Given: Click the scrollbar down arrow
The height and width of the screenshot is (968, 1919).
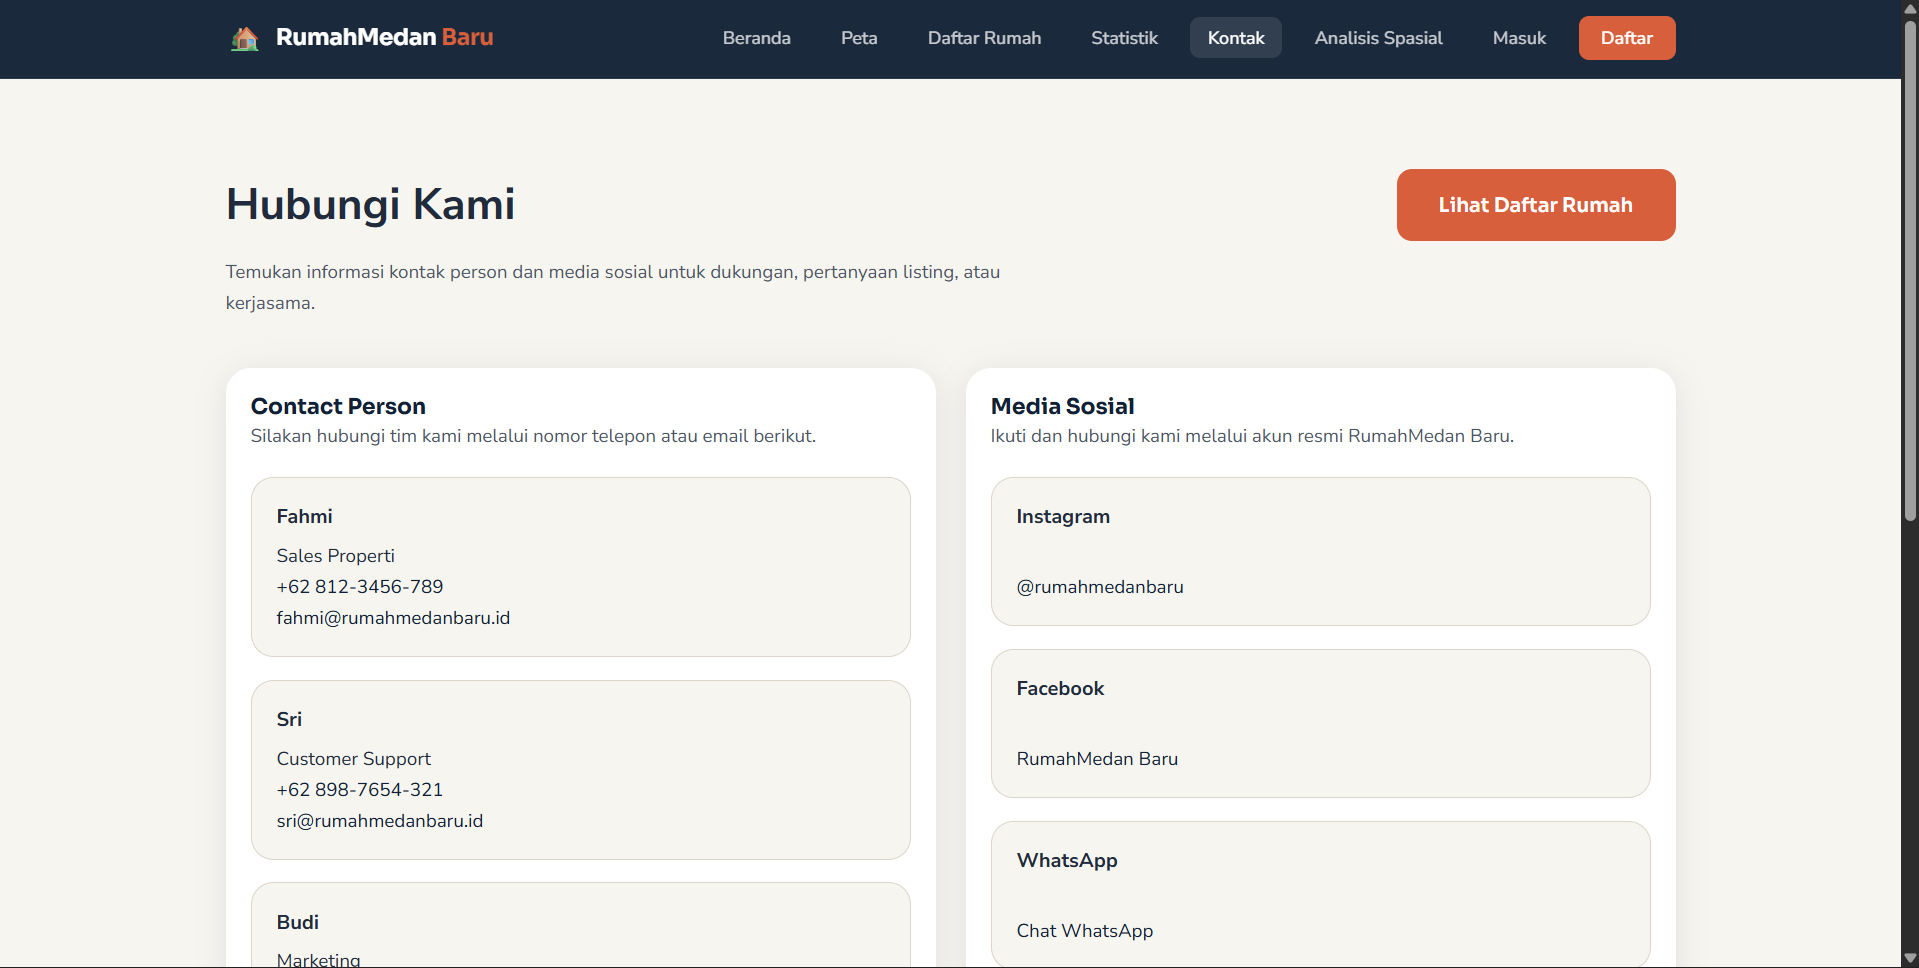Looking at the screenshot, I should point(1910,958).
